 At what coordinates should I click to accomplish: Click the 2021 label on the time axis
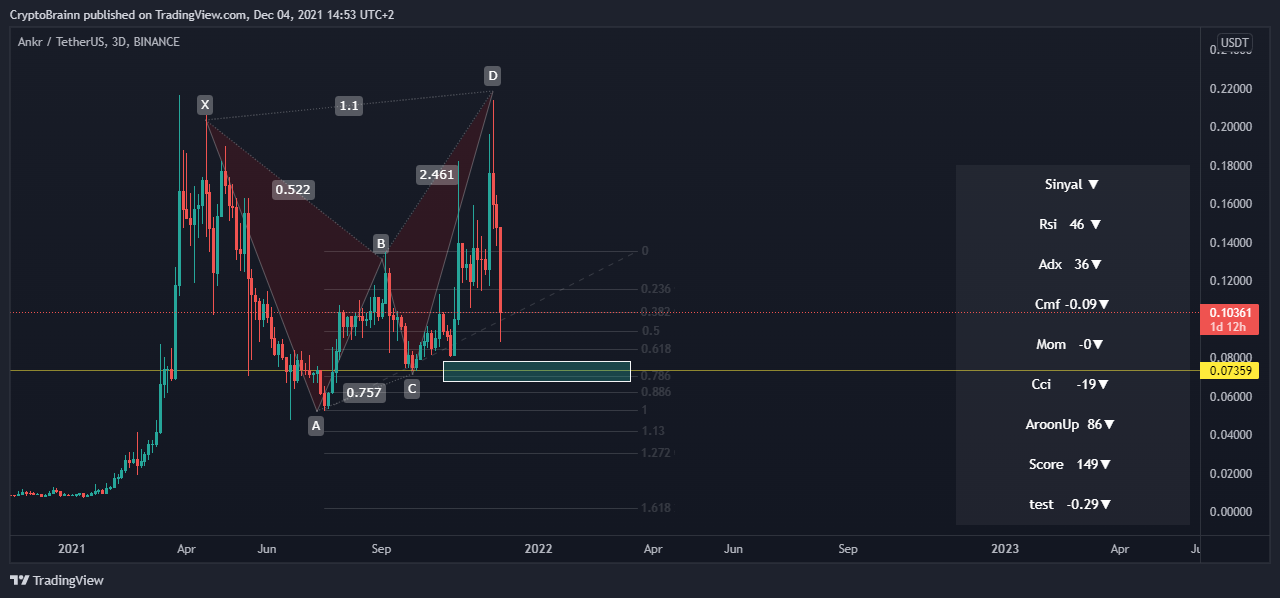71,549
